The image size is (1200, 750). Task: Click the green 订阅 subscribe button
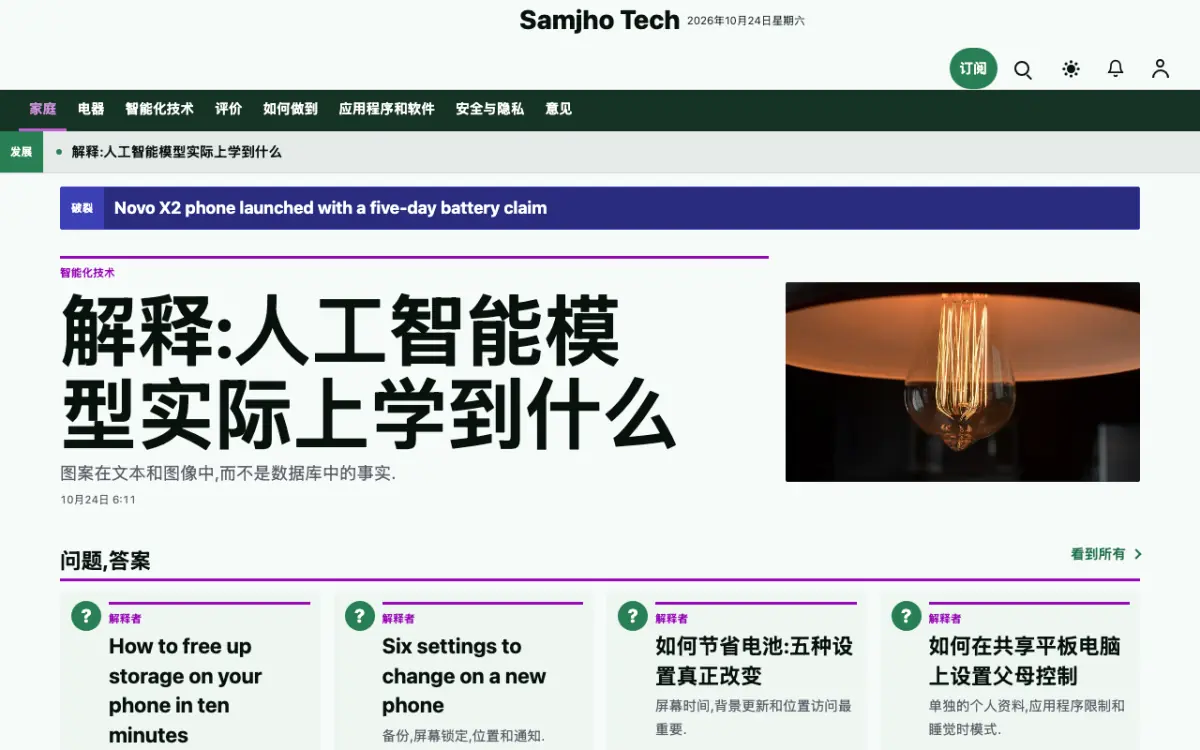[x=973, y=69]
